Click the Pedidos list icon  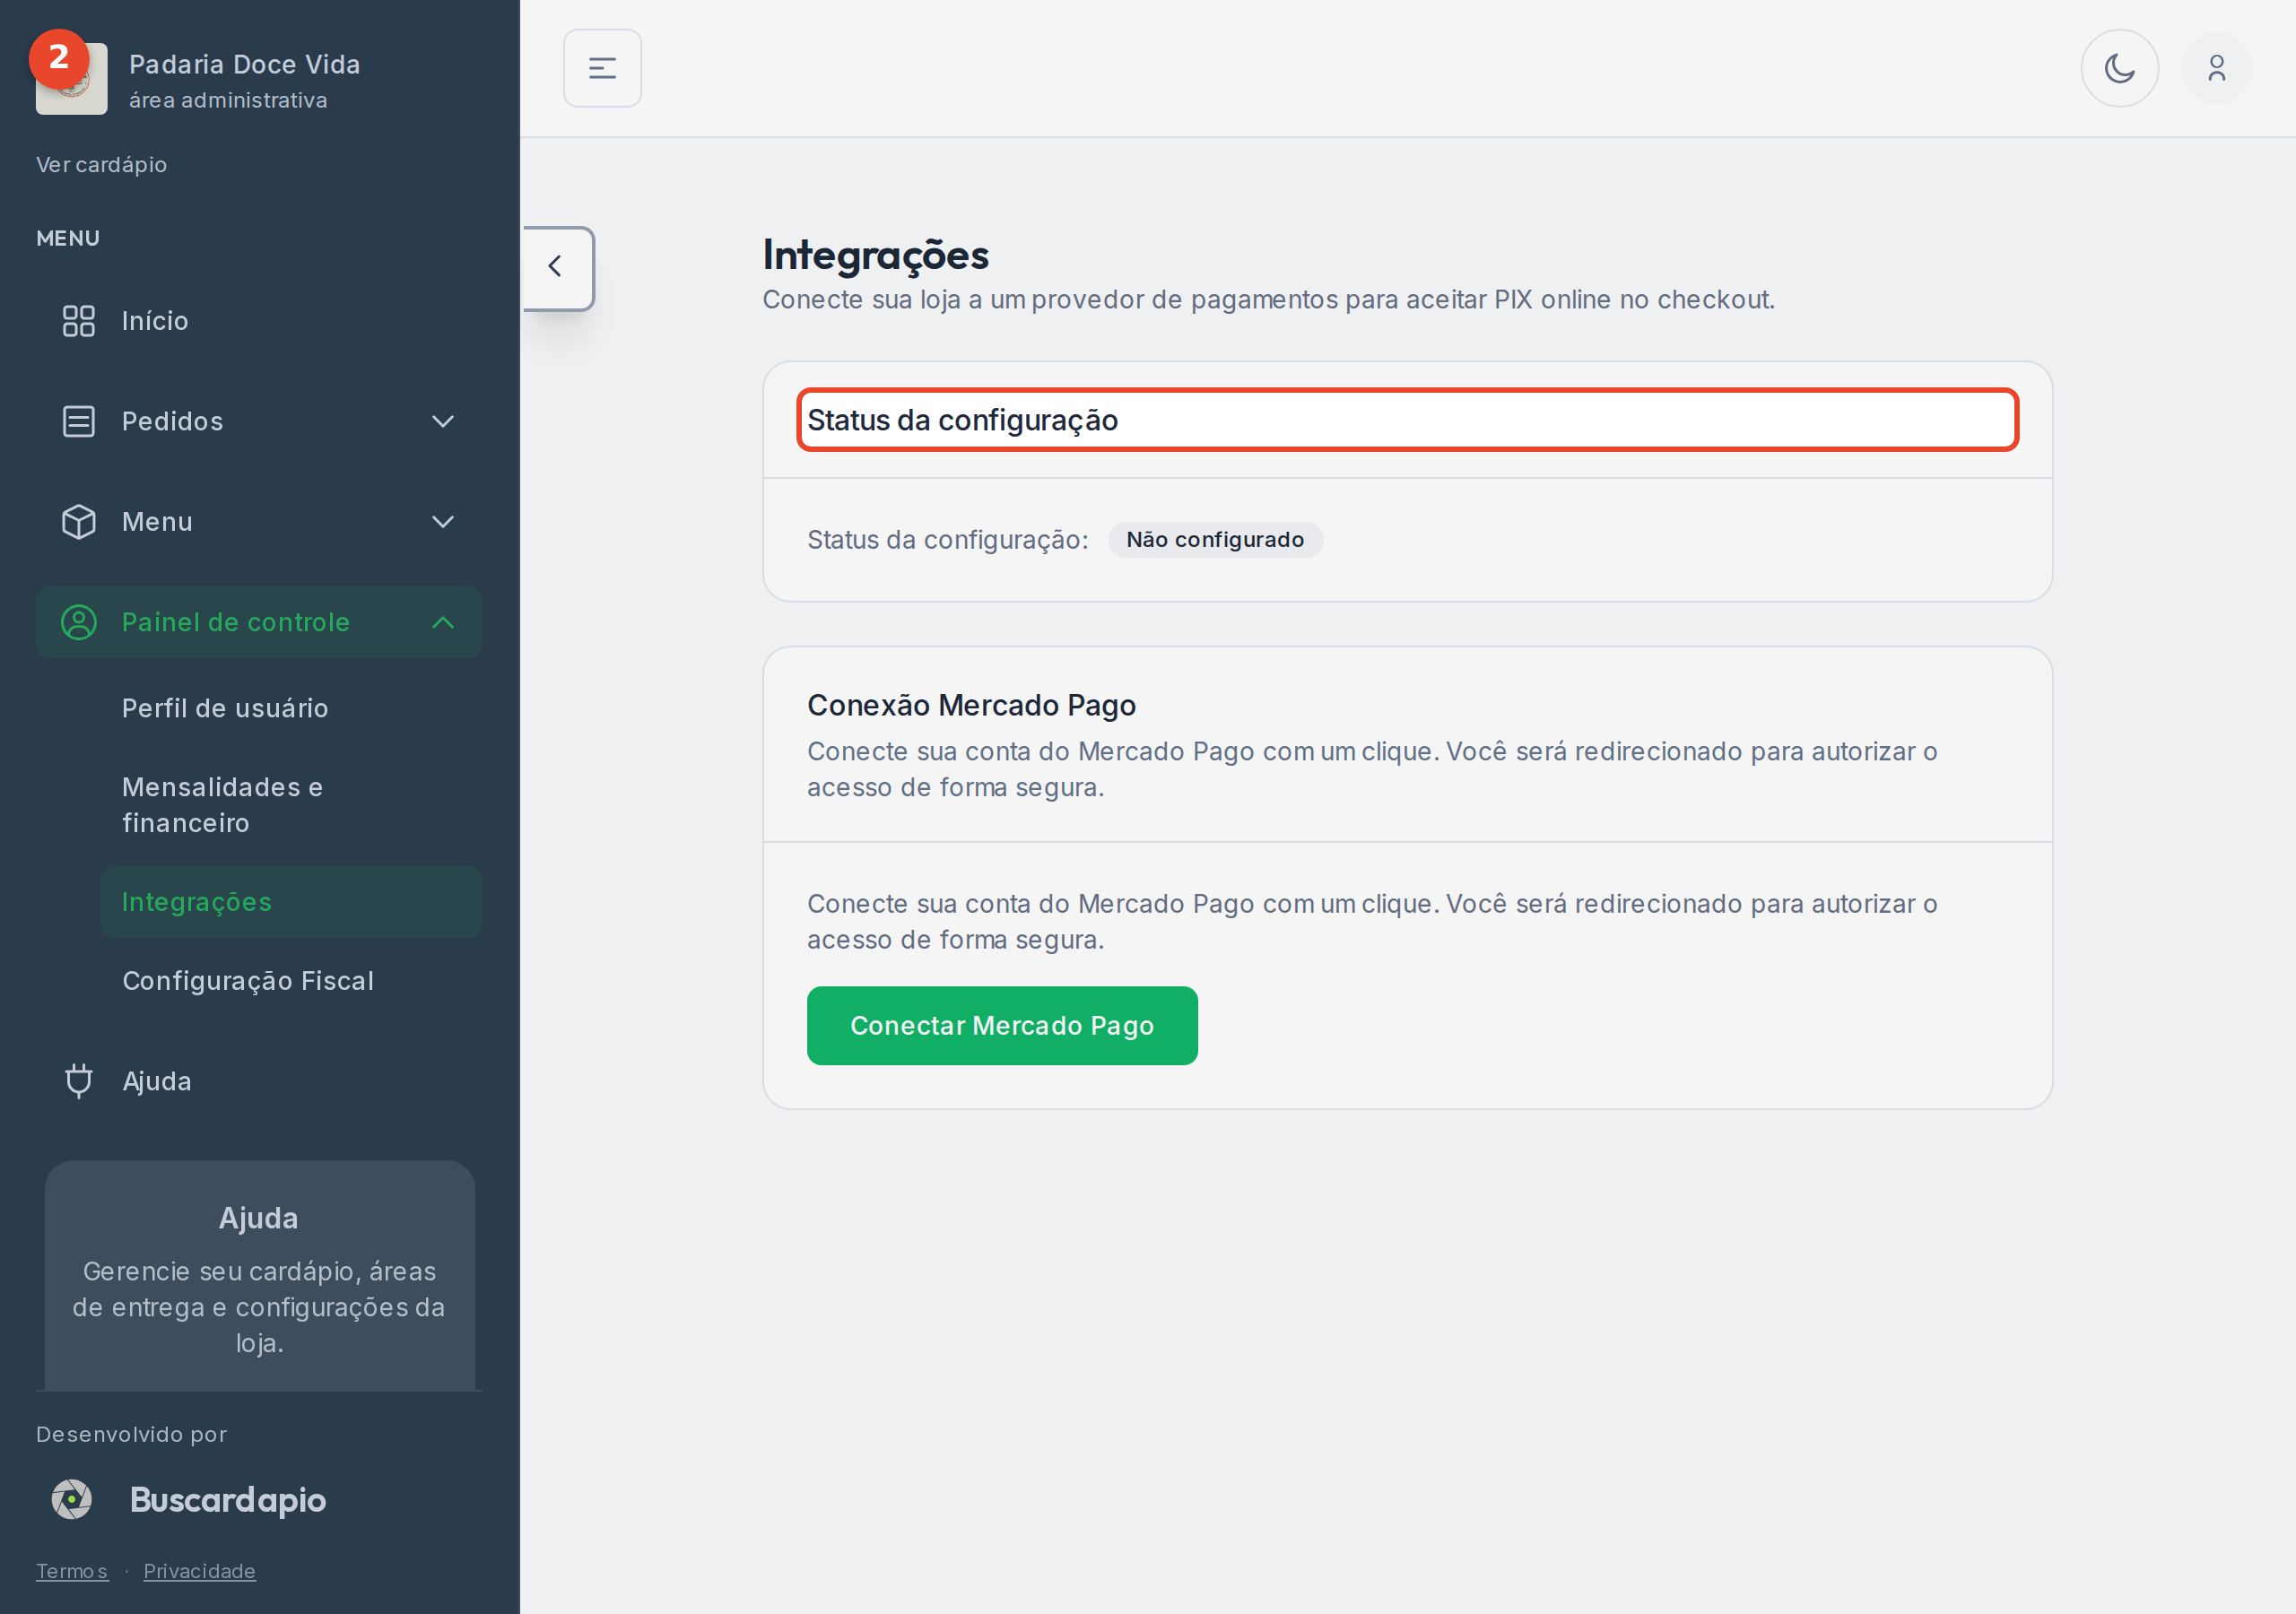78,421
